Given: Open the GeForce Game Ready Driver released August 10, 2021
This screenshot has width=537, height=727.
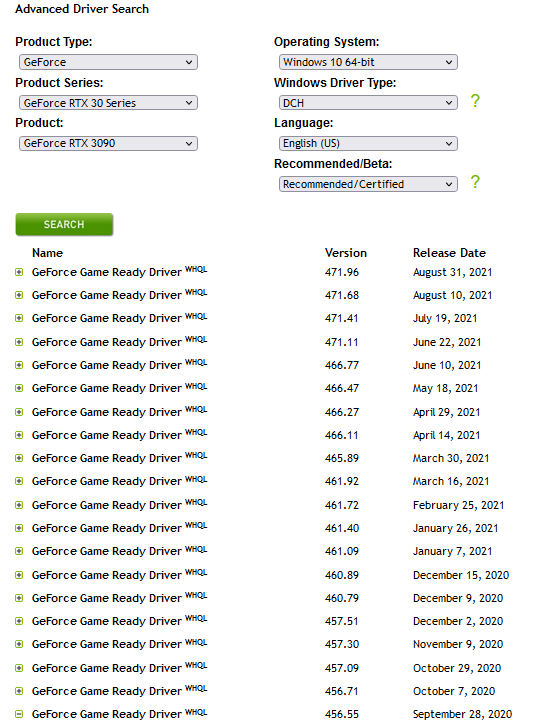Looking at the screenshot, I should click(x=120, y=295).
